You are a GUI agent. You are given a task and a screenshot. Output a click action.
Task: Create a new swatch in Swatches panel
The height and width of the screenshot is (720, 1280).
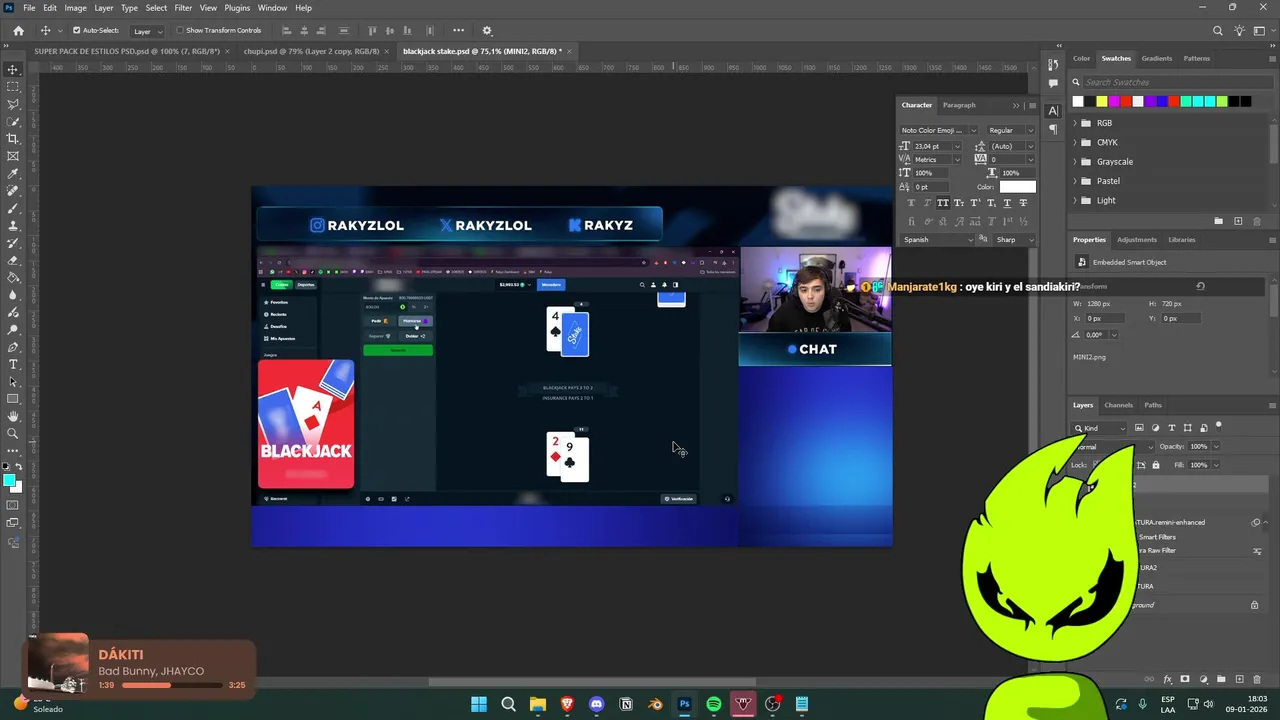1238,221
